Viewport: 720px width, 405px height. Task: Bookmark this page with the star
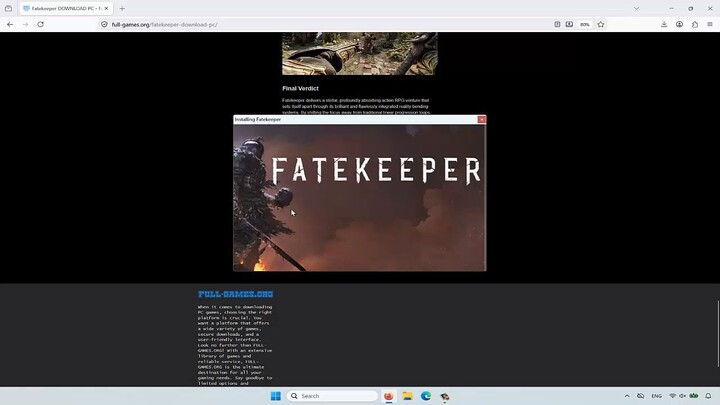(x=601, y=24)
